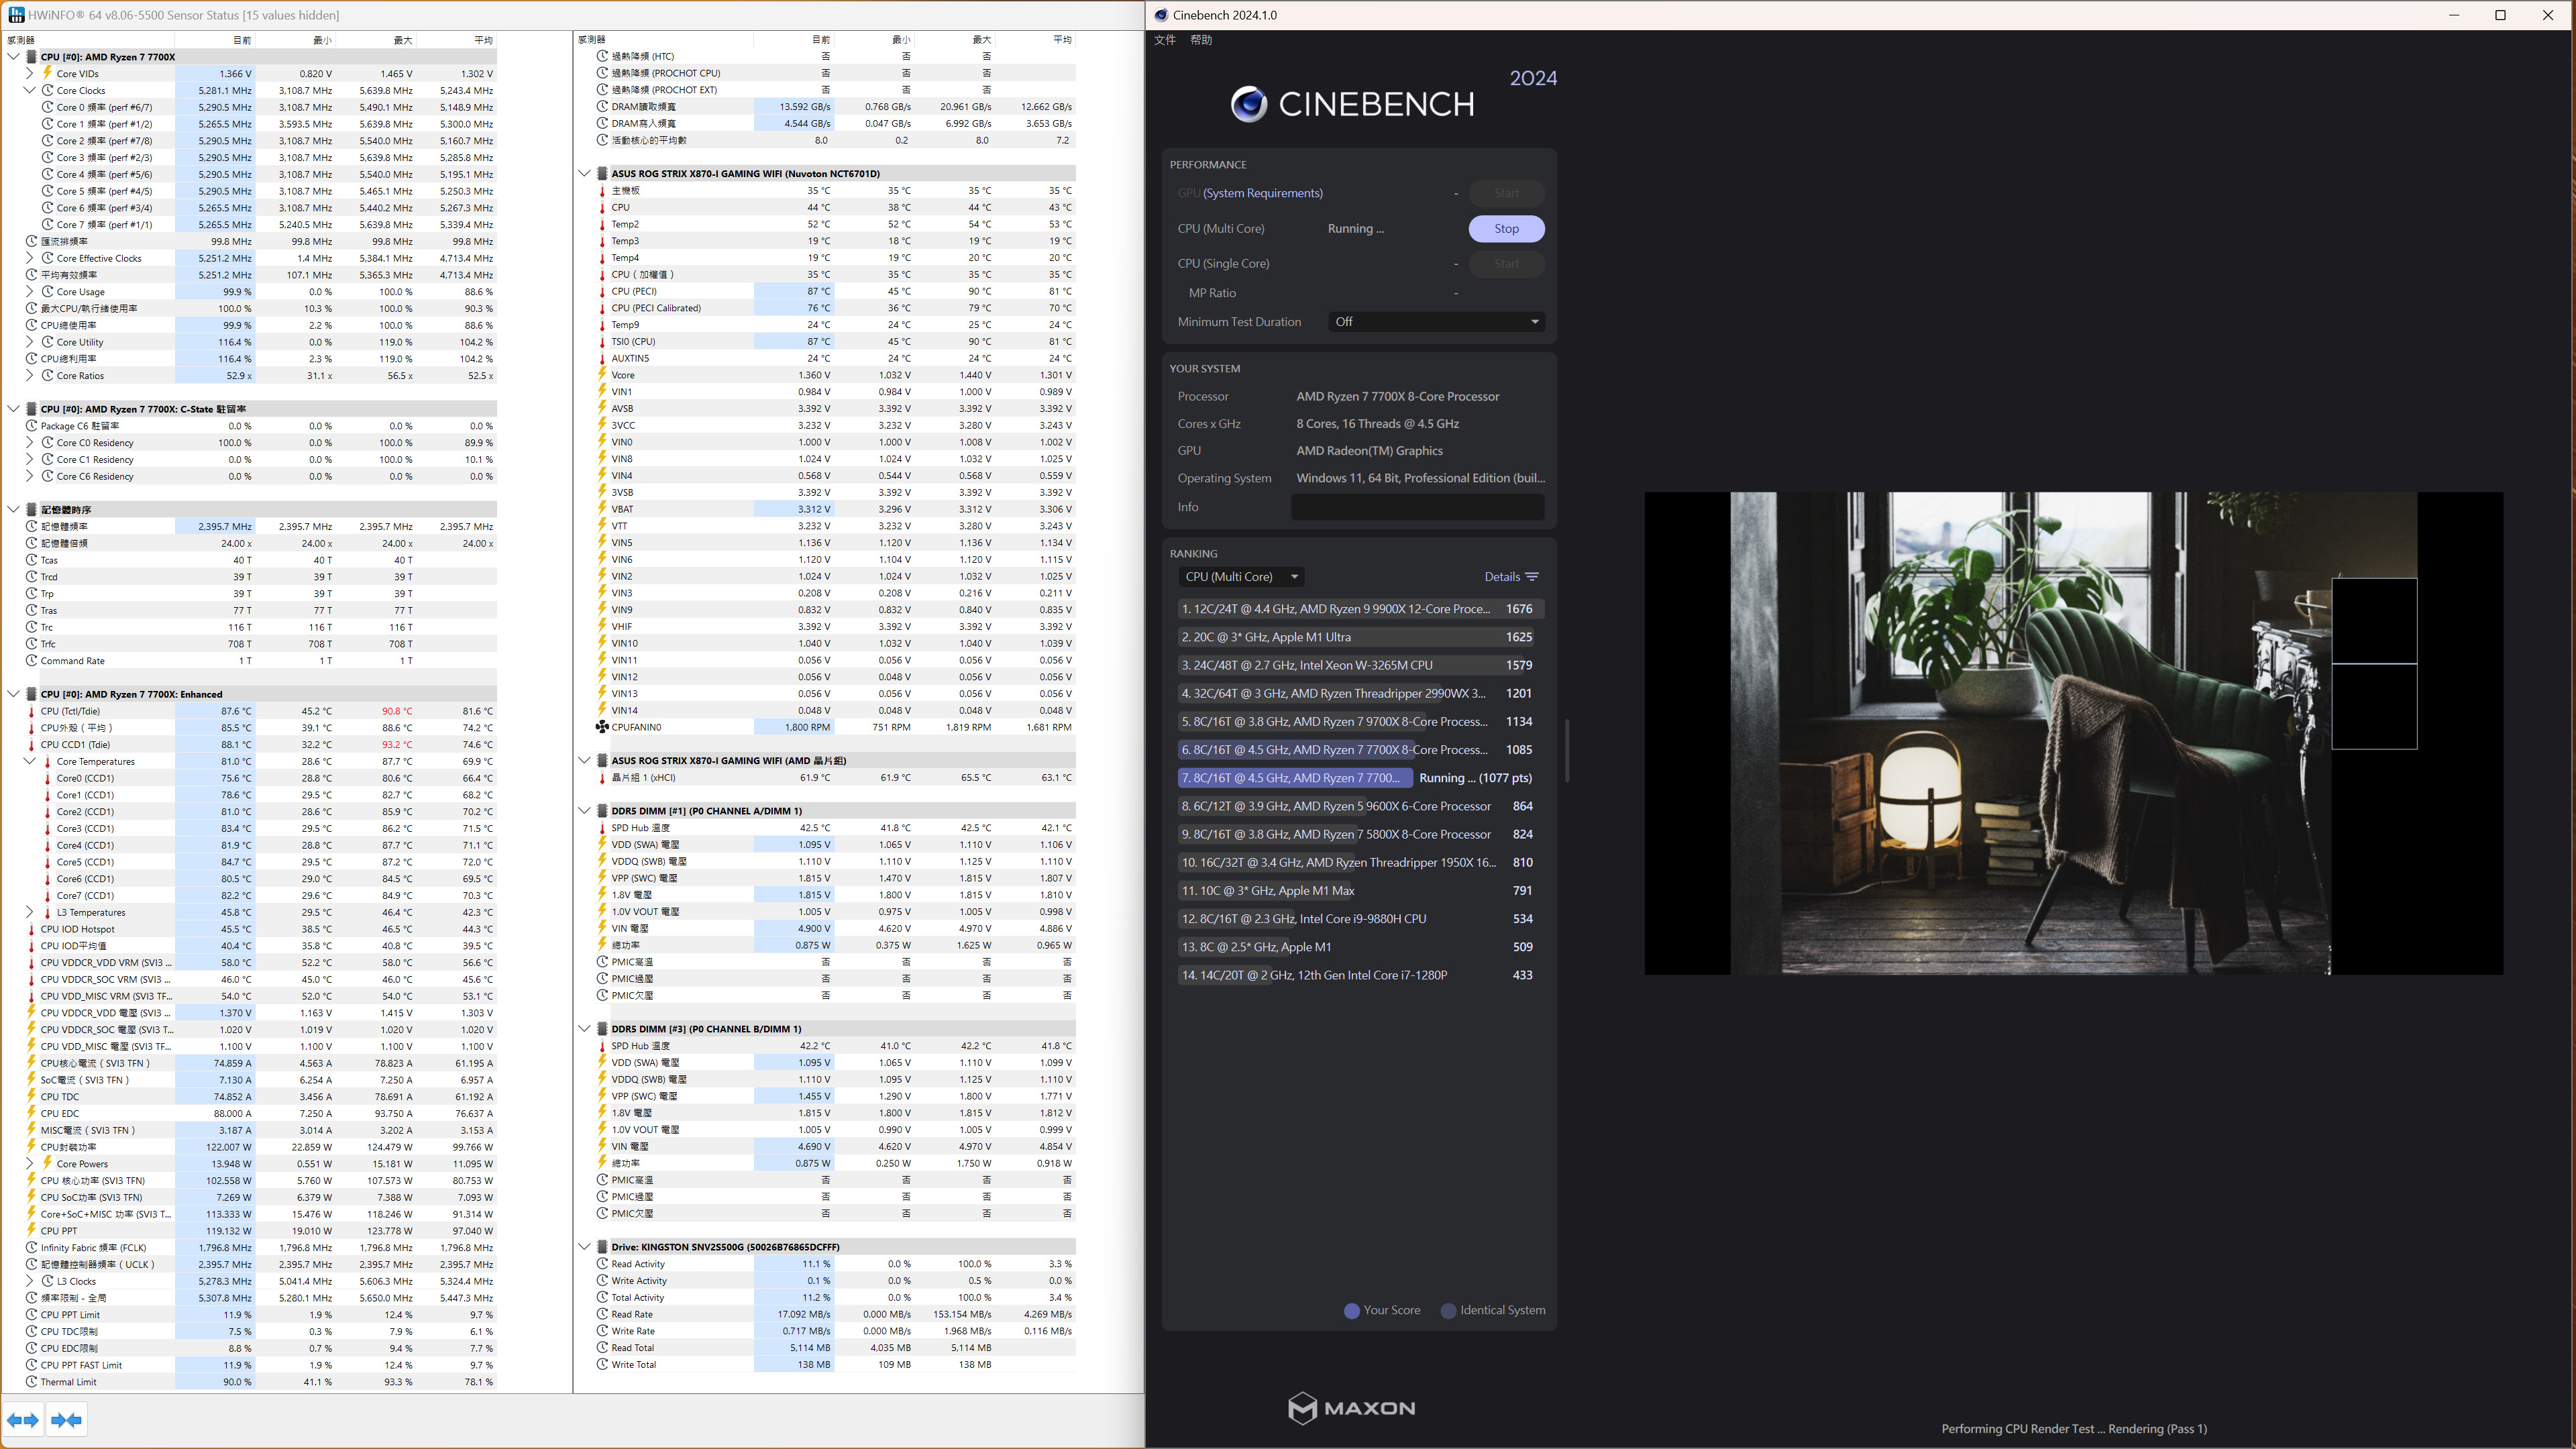The height and width of the screenshot is (1449, 2576).
Task: Click the expand columns arrows icon in HWiNFO
Action: (x=23, y=1419)
